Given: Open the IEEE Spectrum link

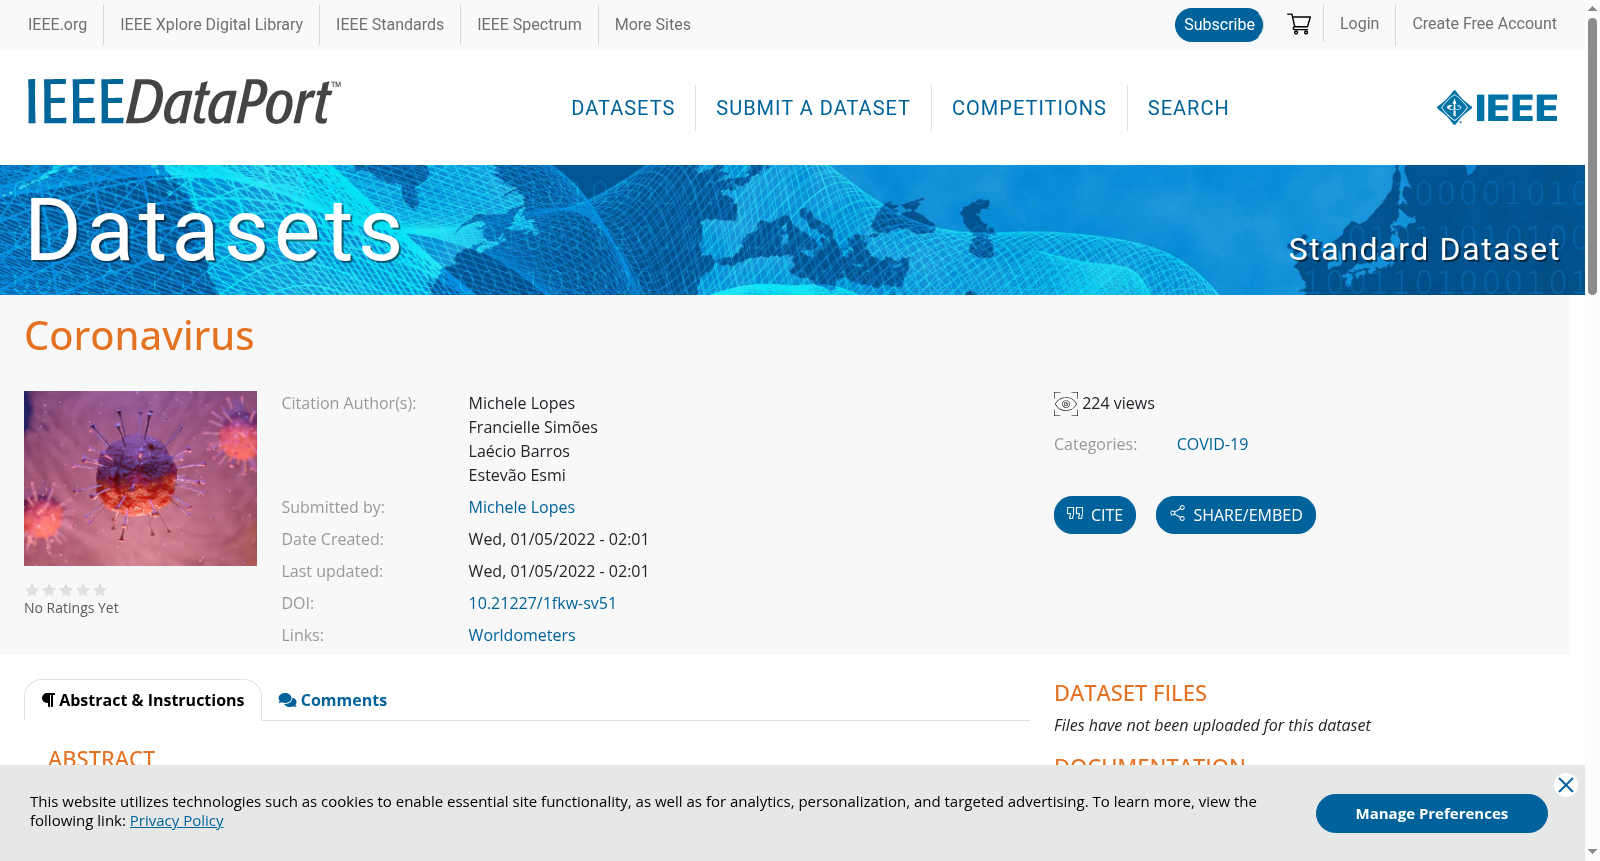Looking at the screenshot, I should [x=529, y=24].
